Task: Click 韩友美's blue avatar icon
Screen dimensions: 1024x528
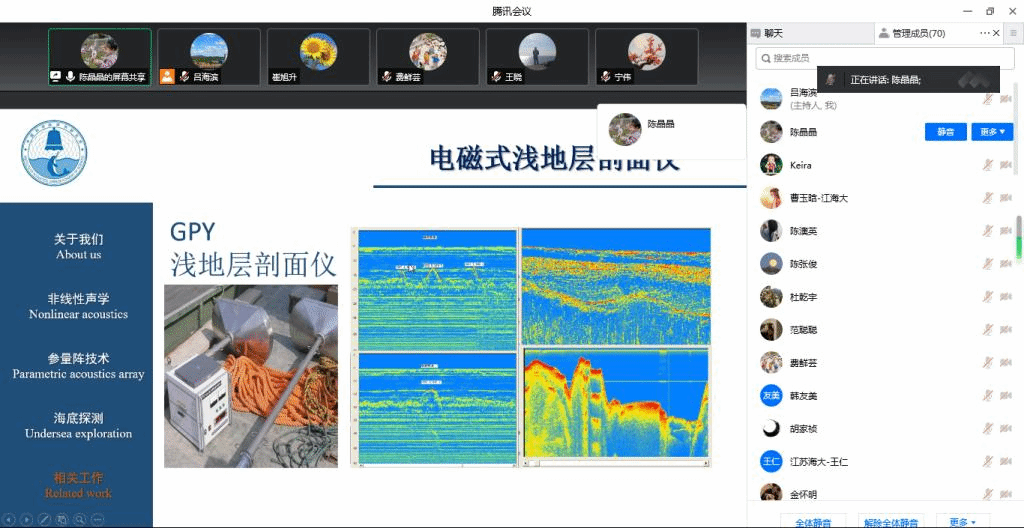Action: (x=770, y=396)
